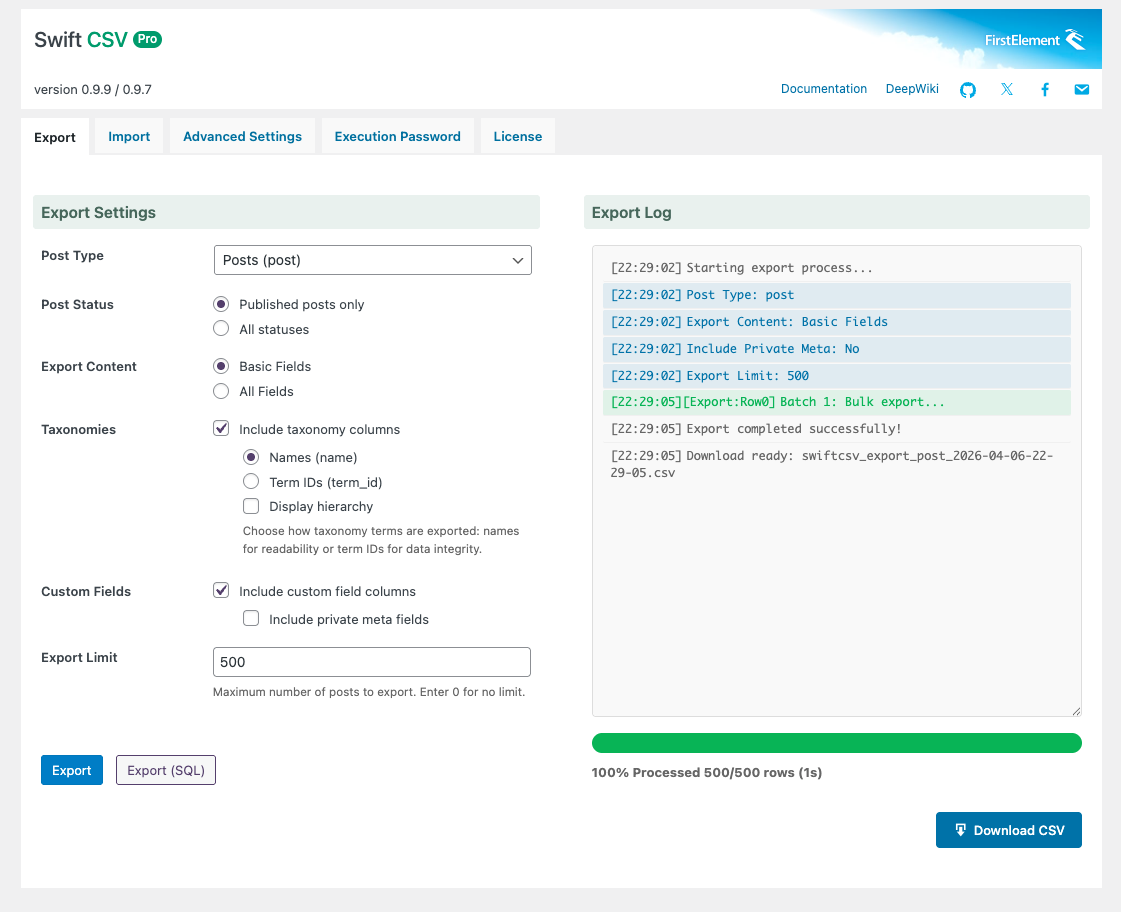
Task: Open the GitHub icon link
Action: pyautogui.click(x=967, y=90)
